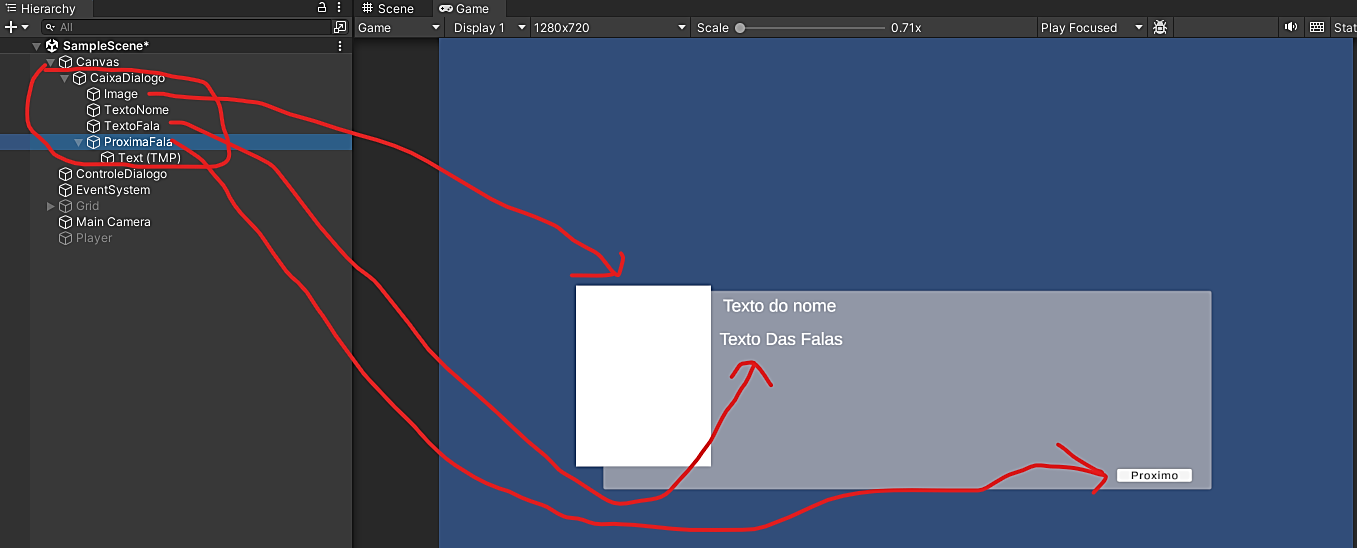
Task: Collapse the Canvas tree node
Action: pos(51,62)
